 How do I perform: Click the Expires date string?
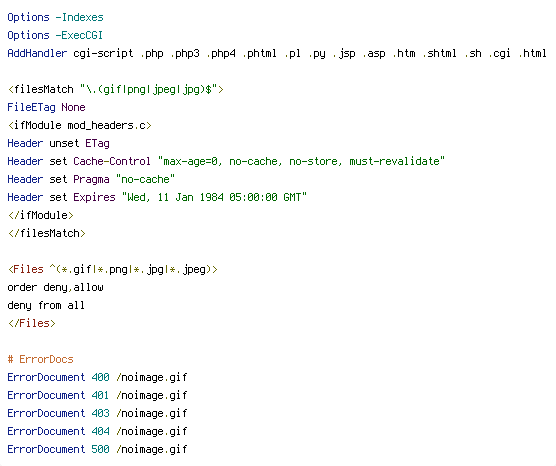coord(214,197)
